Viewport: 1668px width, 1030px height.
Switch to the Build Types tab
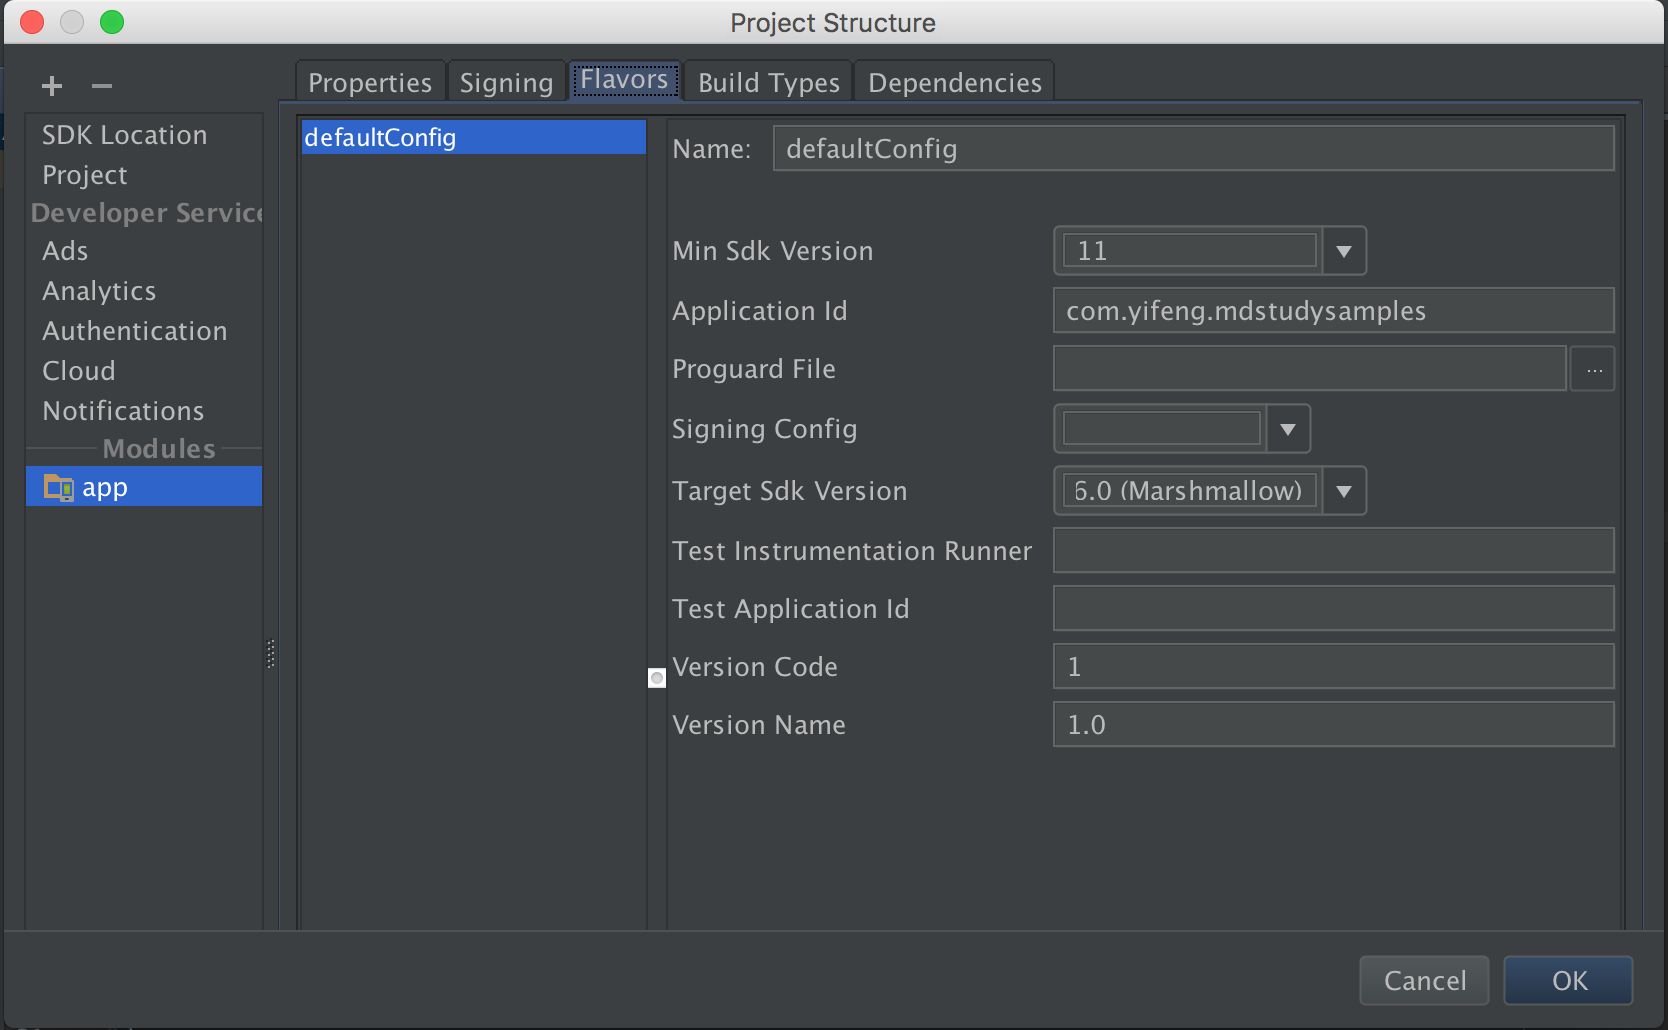click(768, 82)
